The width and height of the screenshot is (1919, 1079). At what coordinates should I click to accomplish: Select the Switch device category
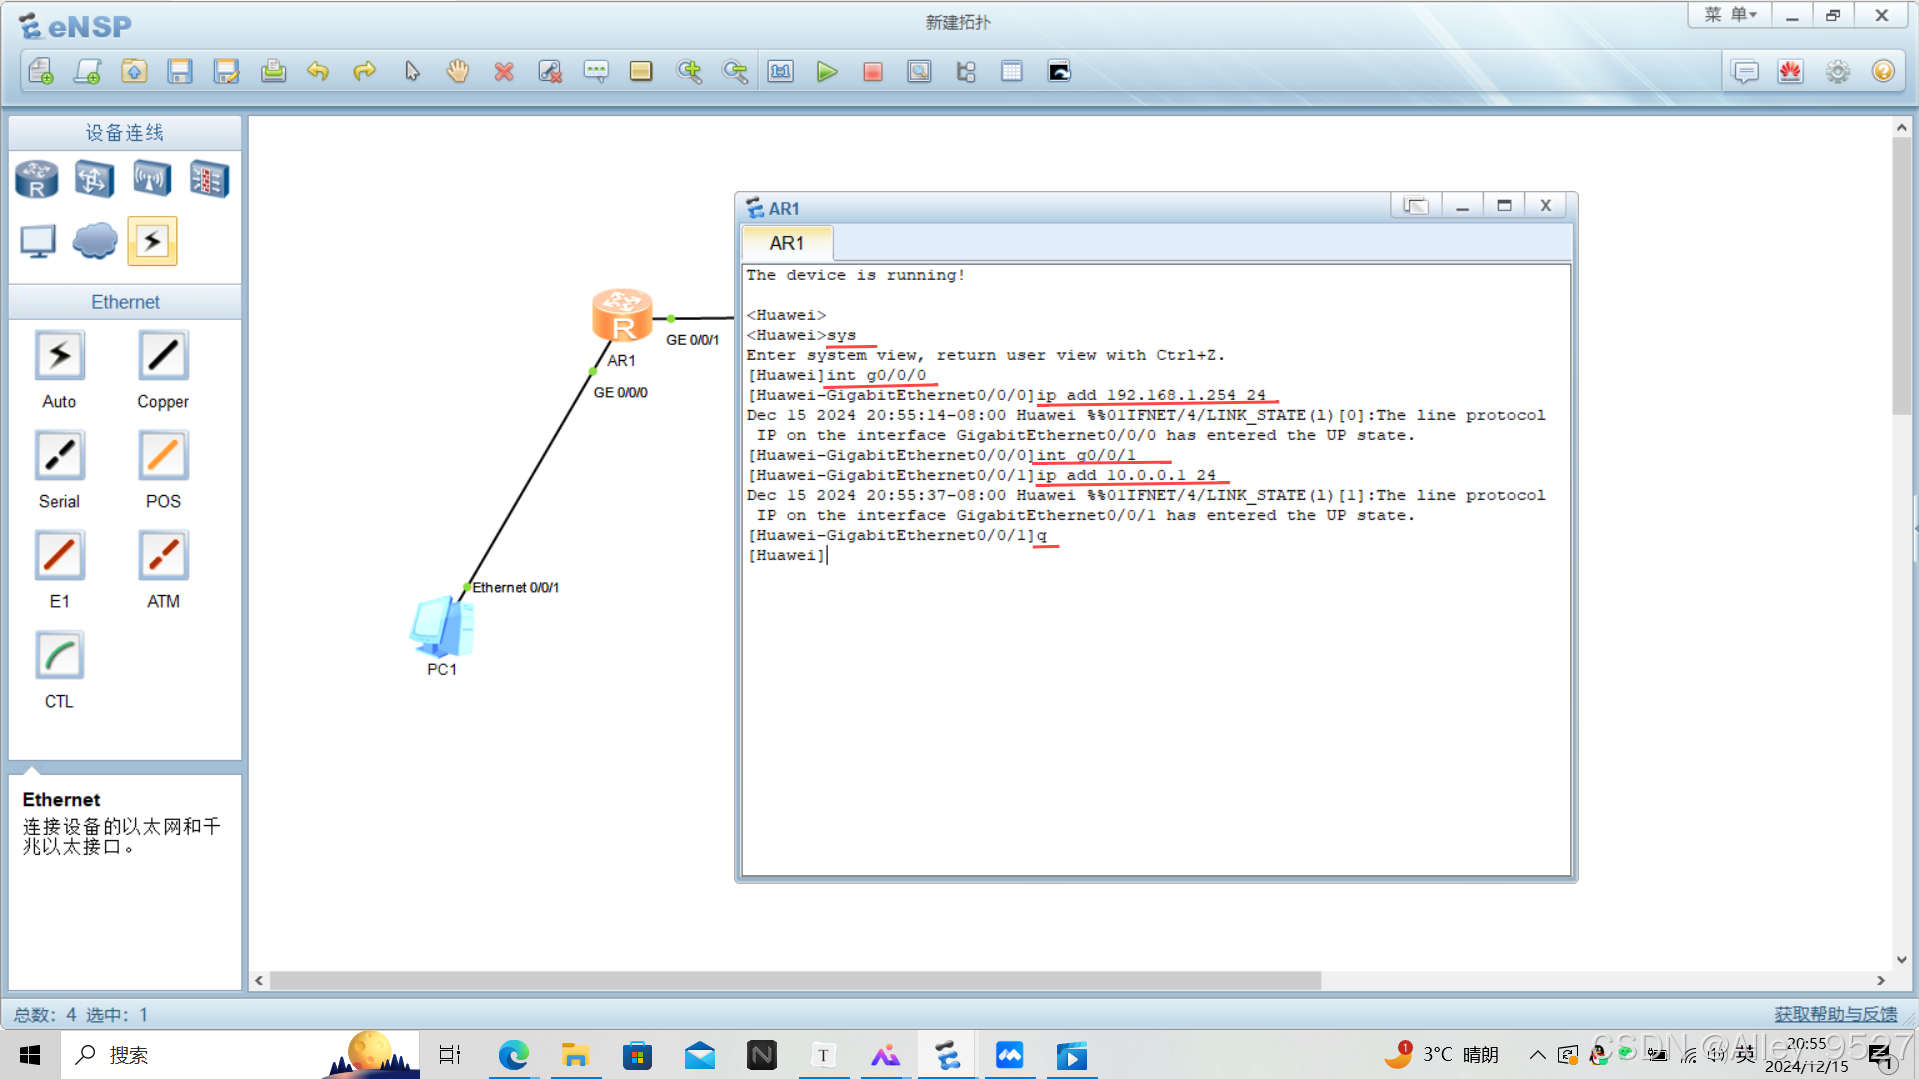coord(94,180)
